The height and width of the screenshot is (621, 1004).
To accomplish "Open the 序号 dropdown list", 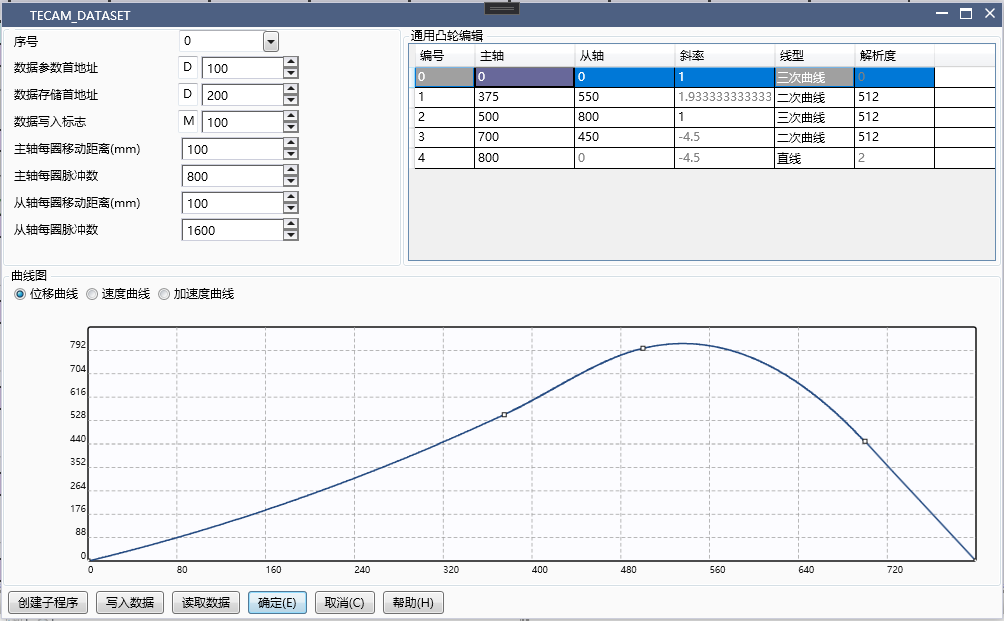I will pyautogui.click(x=270, y=41).
